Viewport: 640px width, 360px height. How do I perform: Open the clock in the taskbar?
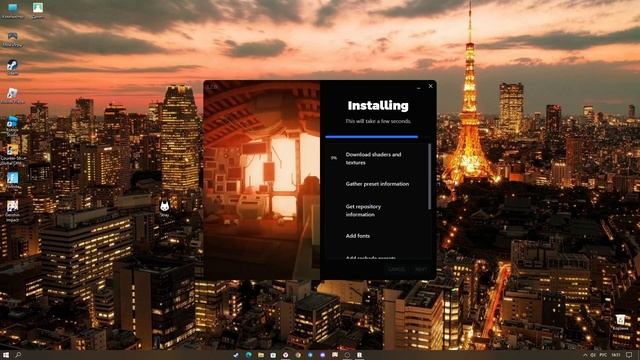click(616, 356)
